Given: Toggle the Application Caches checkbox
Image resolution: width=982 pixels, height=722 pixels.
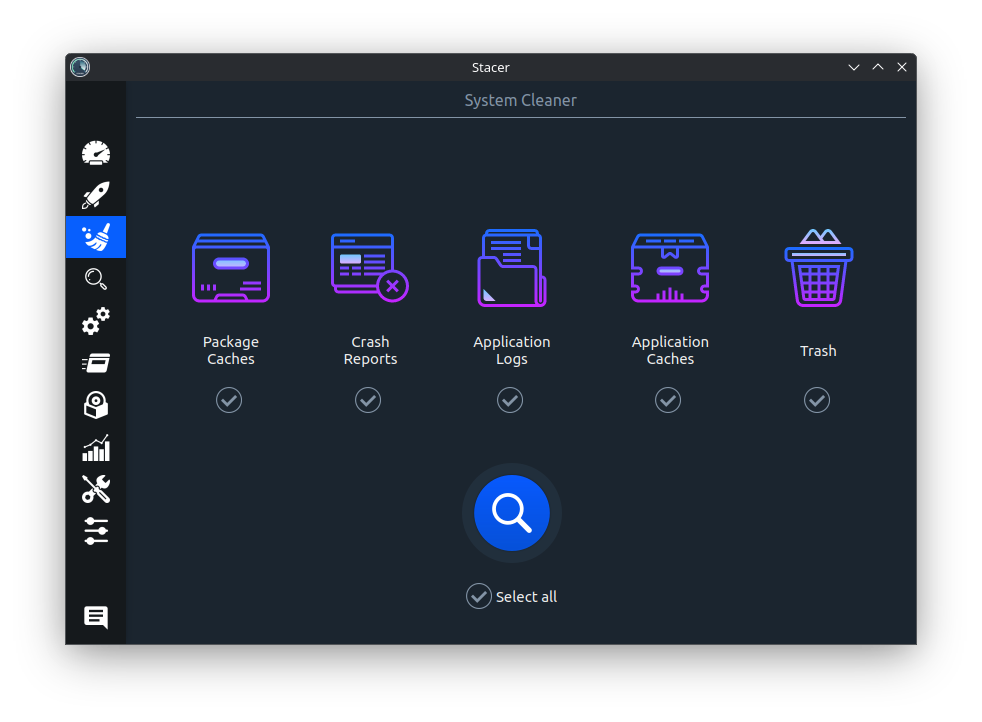Looking at the screenshot, I should point(668,400).
